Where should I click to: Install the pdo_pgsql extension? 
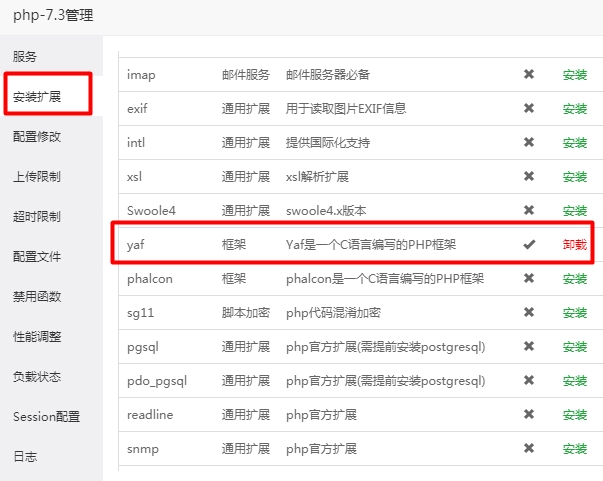(575, 381)
